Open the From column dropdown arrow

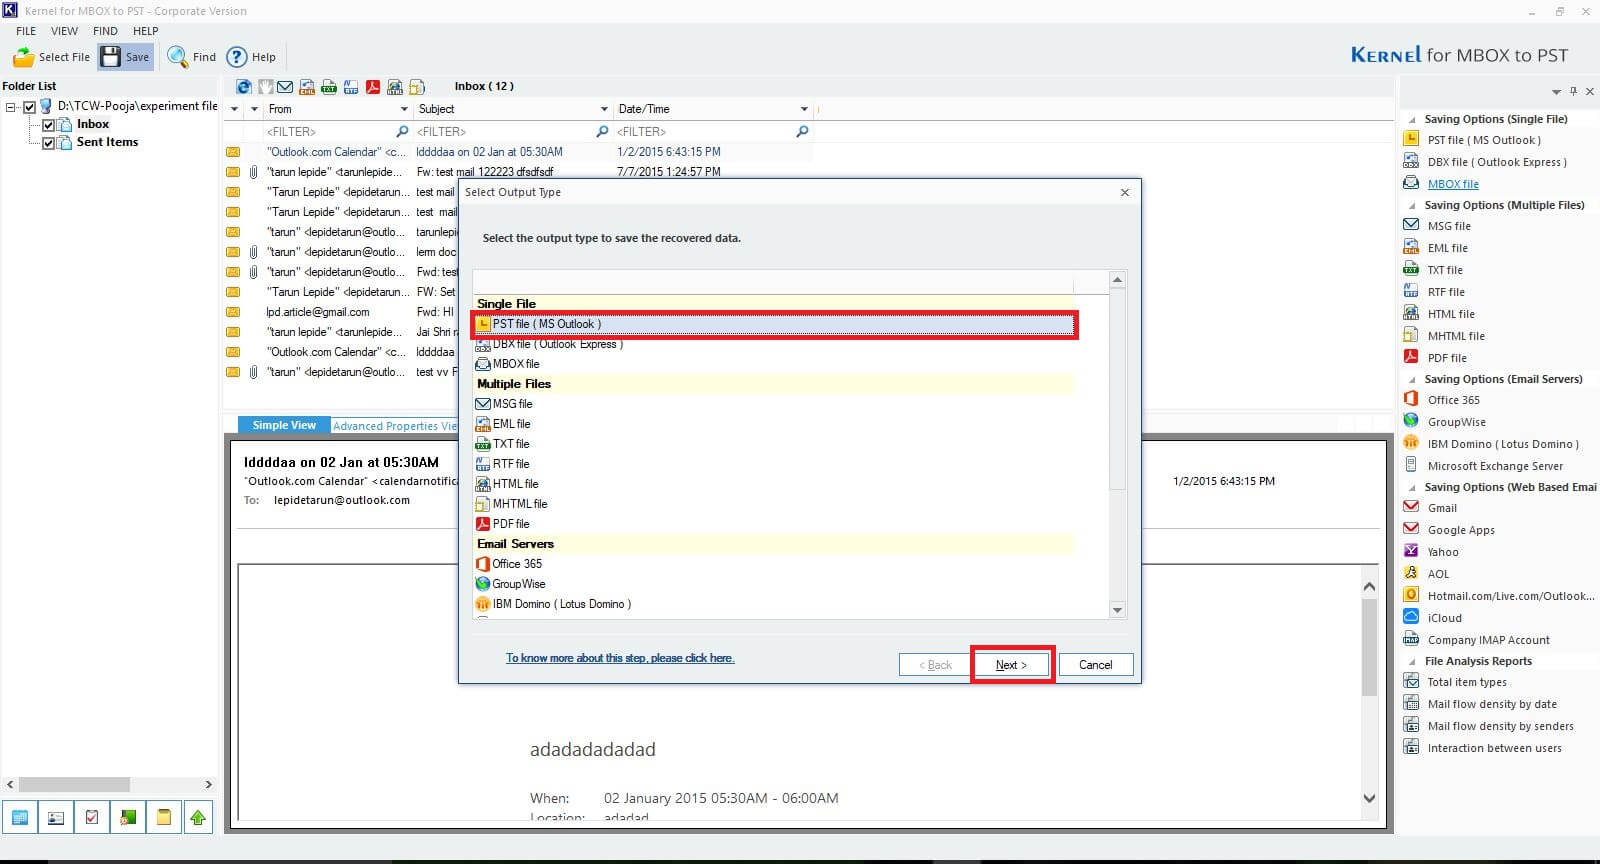pos(404,109)
